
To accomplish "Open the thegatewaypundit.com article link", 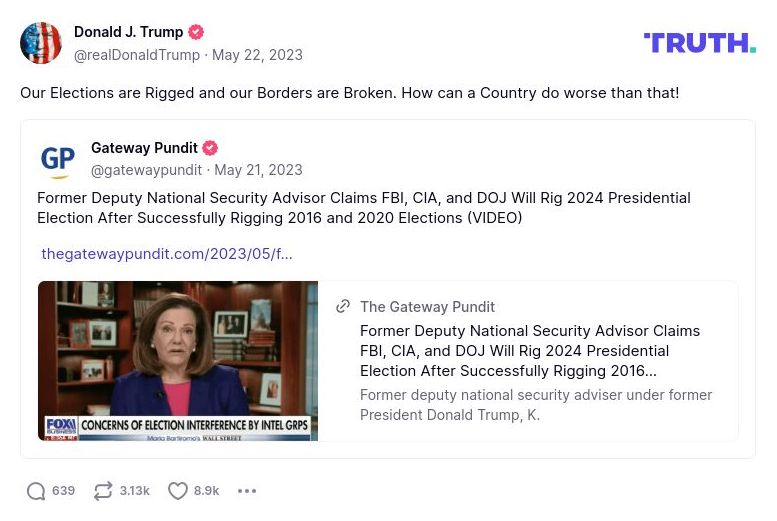I will [x=167, y=254].
